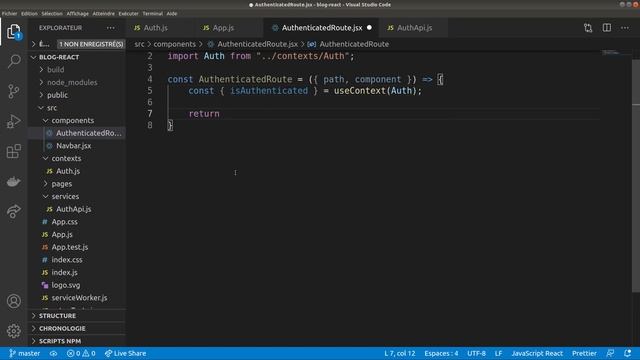Collapse the services folder
The image size is (640, 360).
77,196
